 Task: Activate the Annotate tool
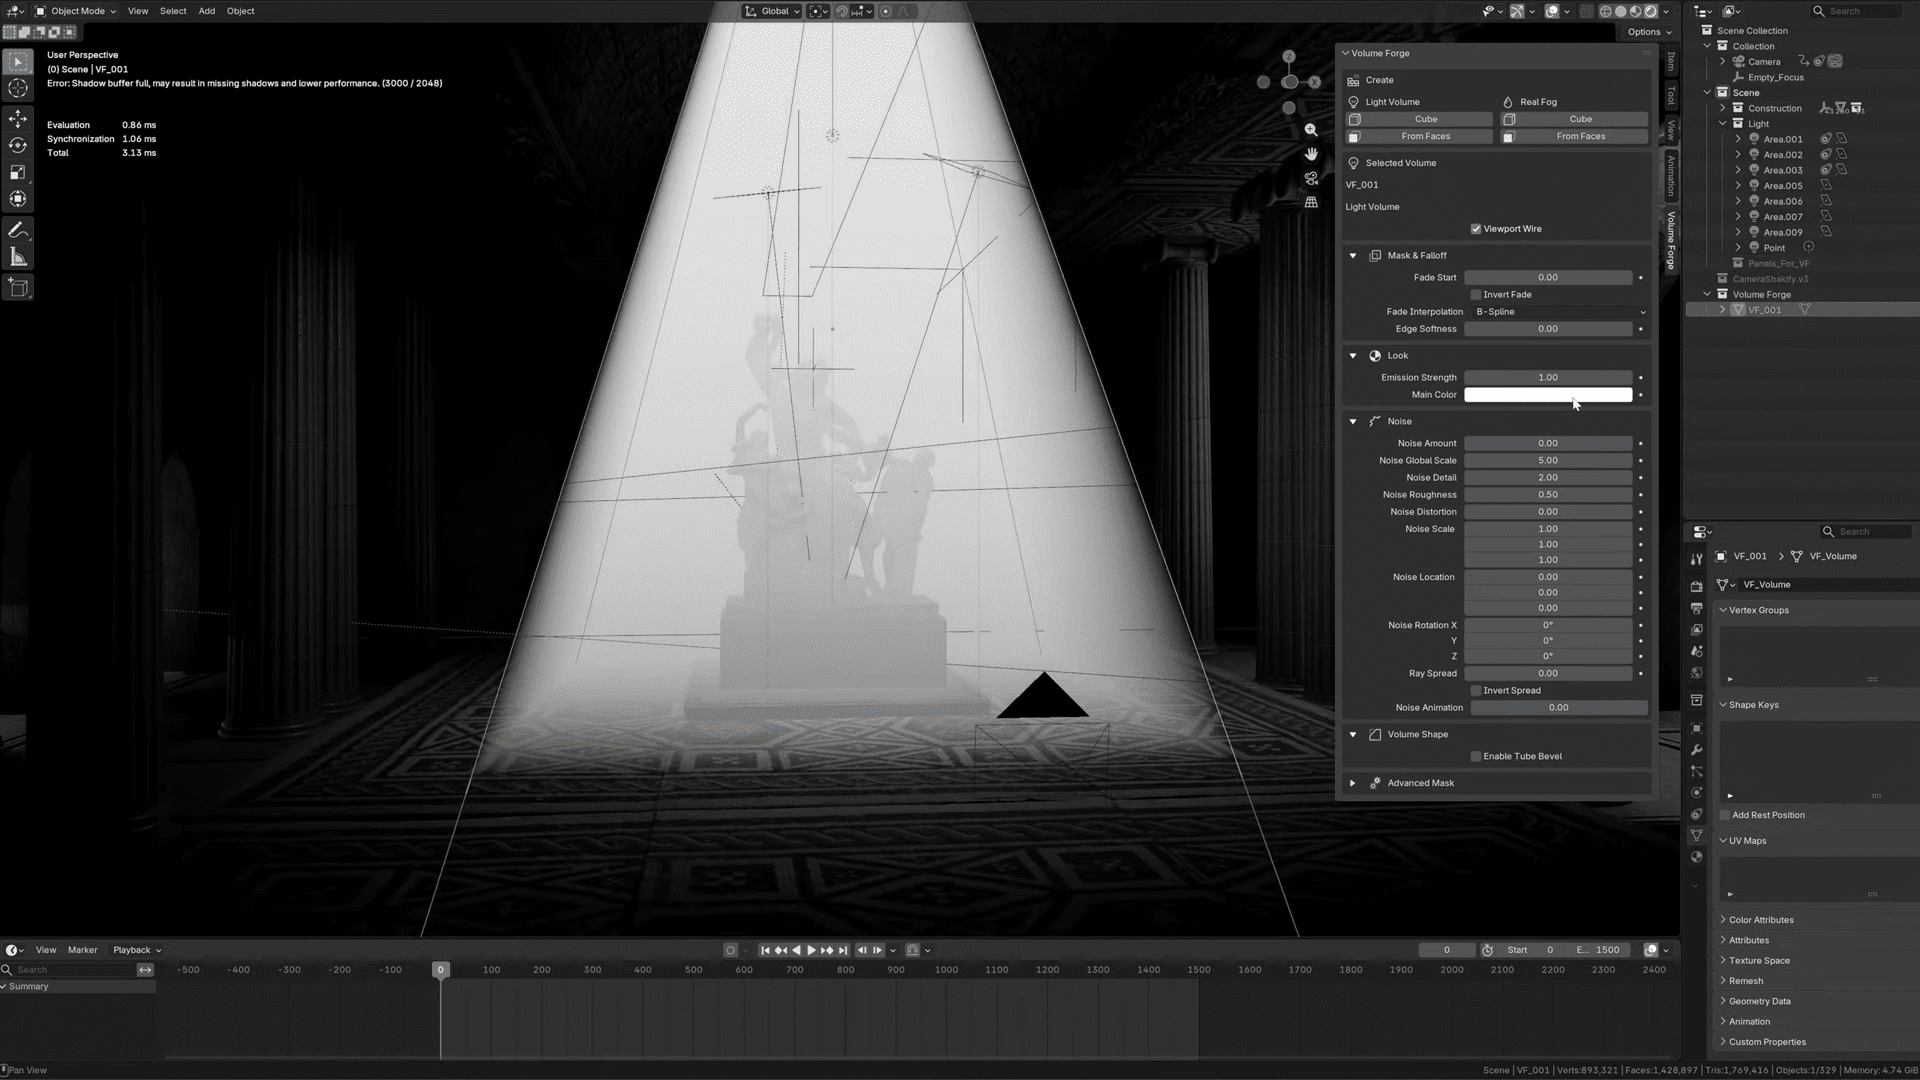tap(17, 229)
